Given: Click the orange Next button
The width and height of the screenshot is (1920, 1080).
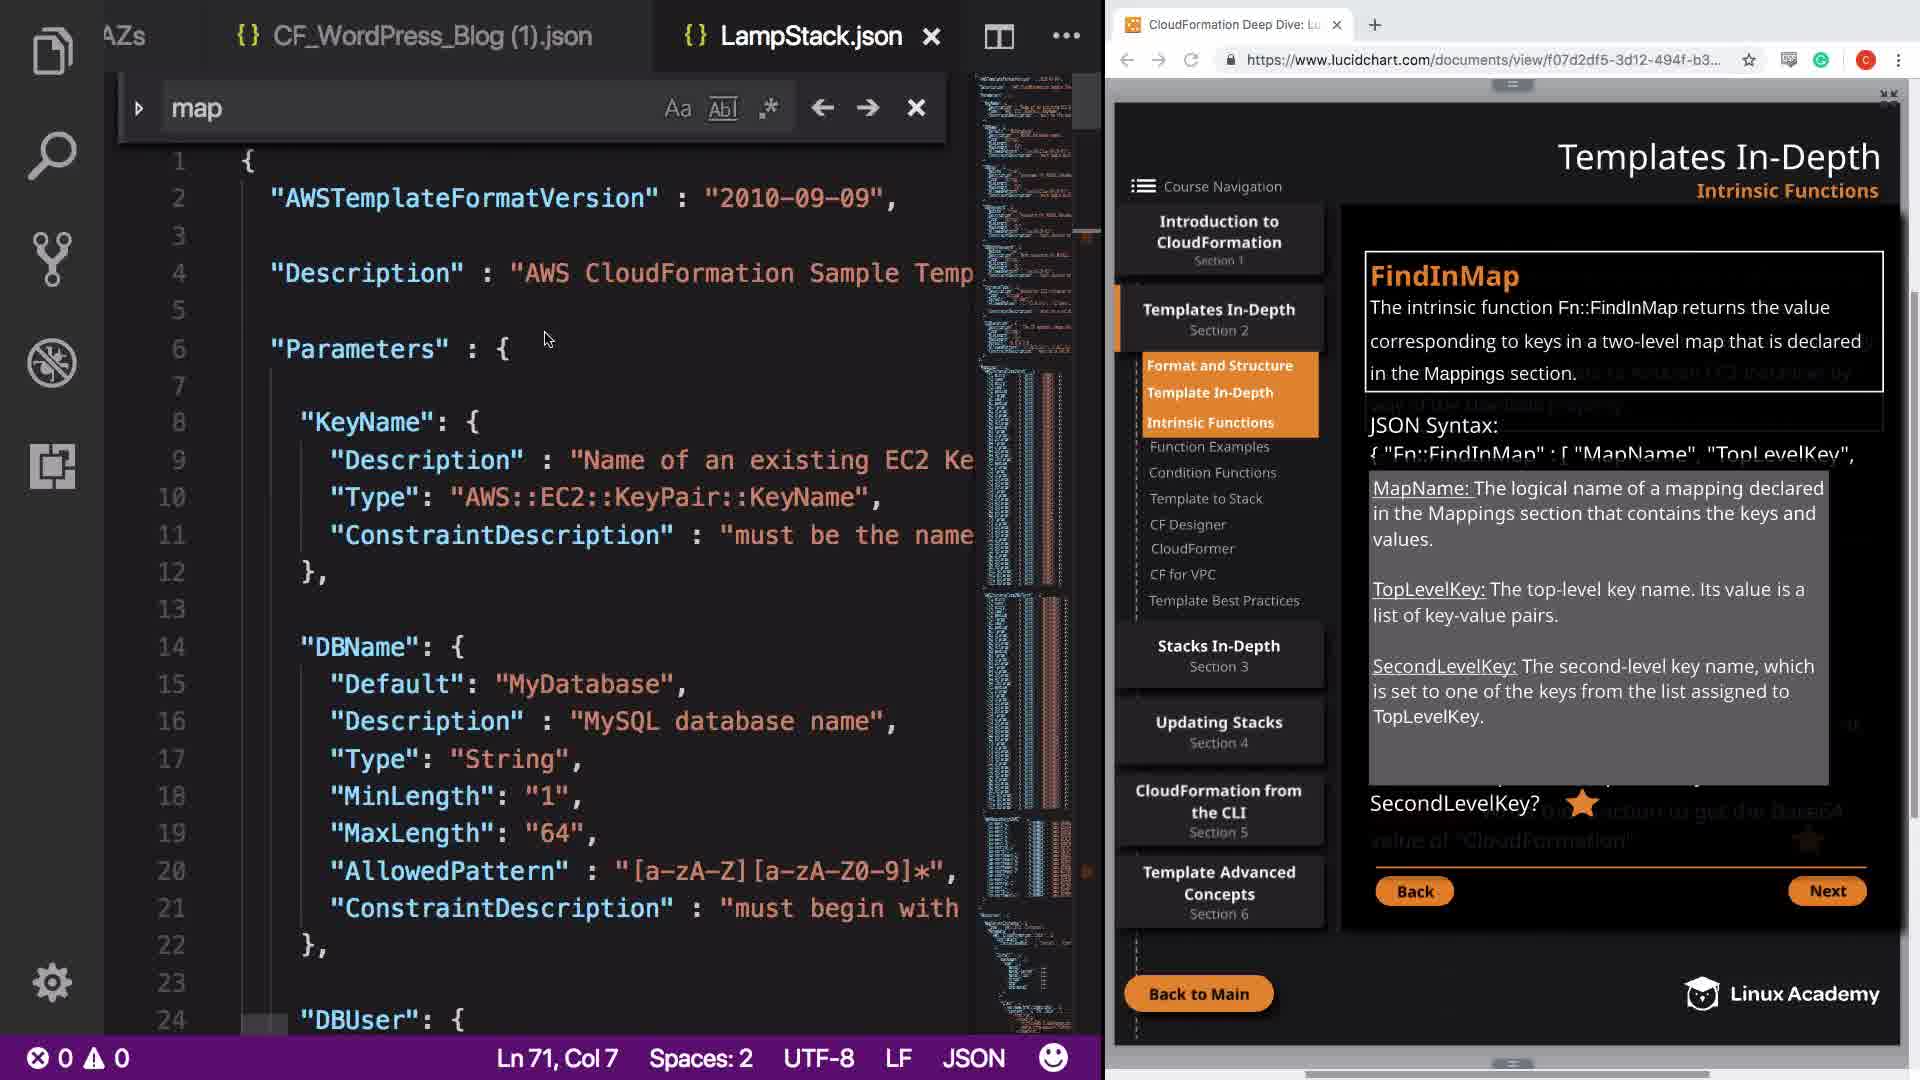Looking at the screenshot, I should [1826, 891].
